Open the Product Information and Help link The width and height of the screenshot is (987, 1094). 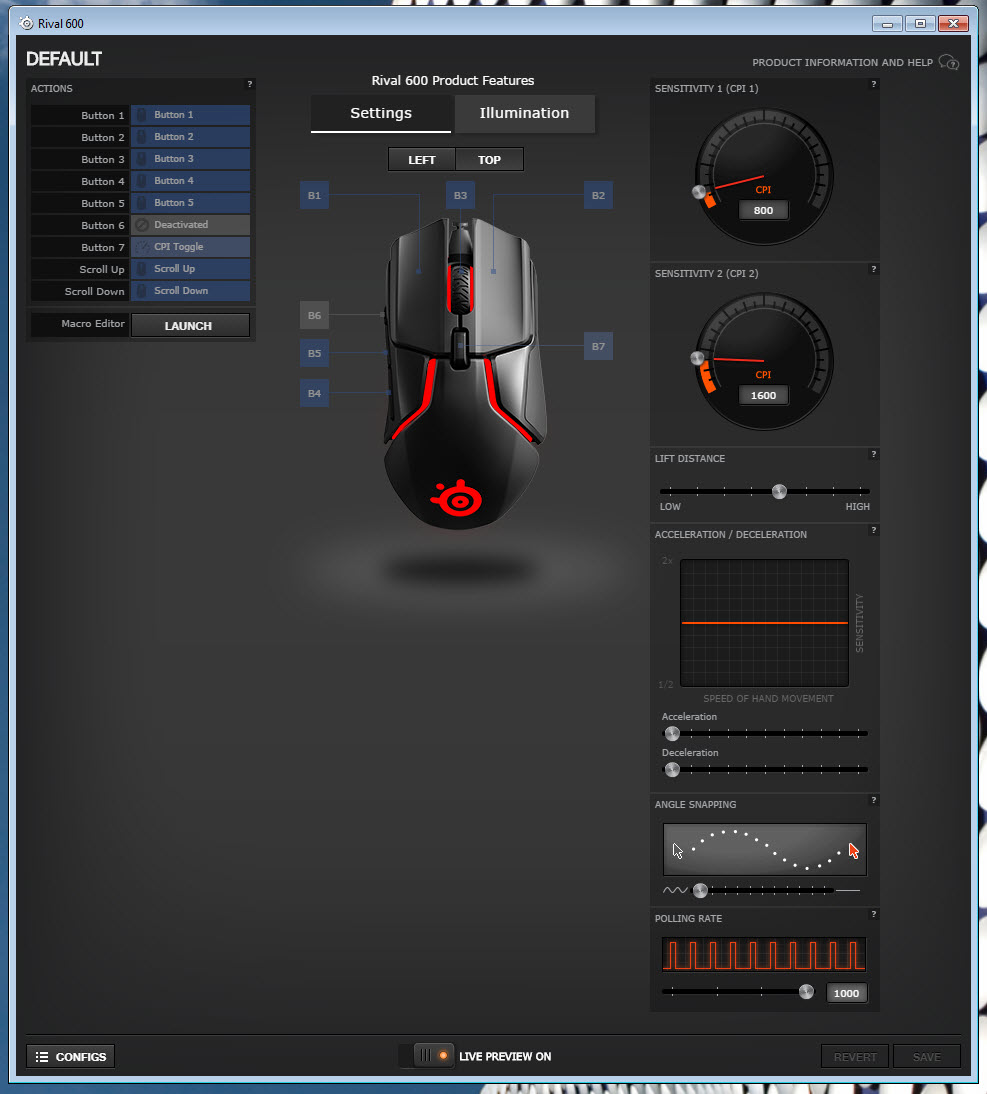tap(842, 63)
